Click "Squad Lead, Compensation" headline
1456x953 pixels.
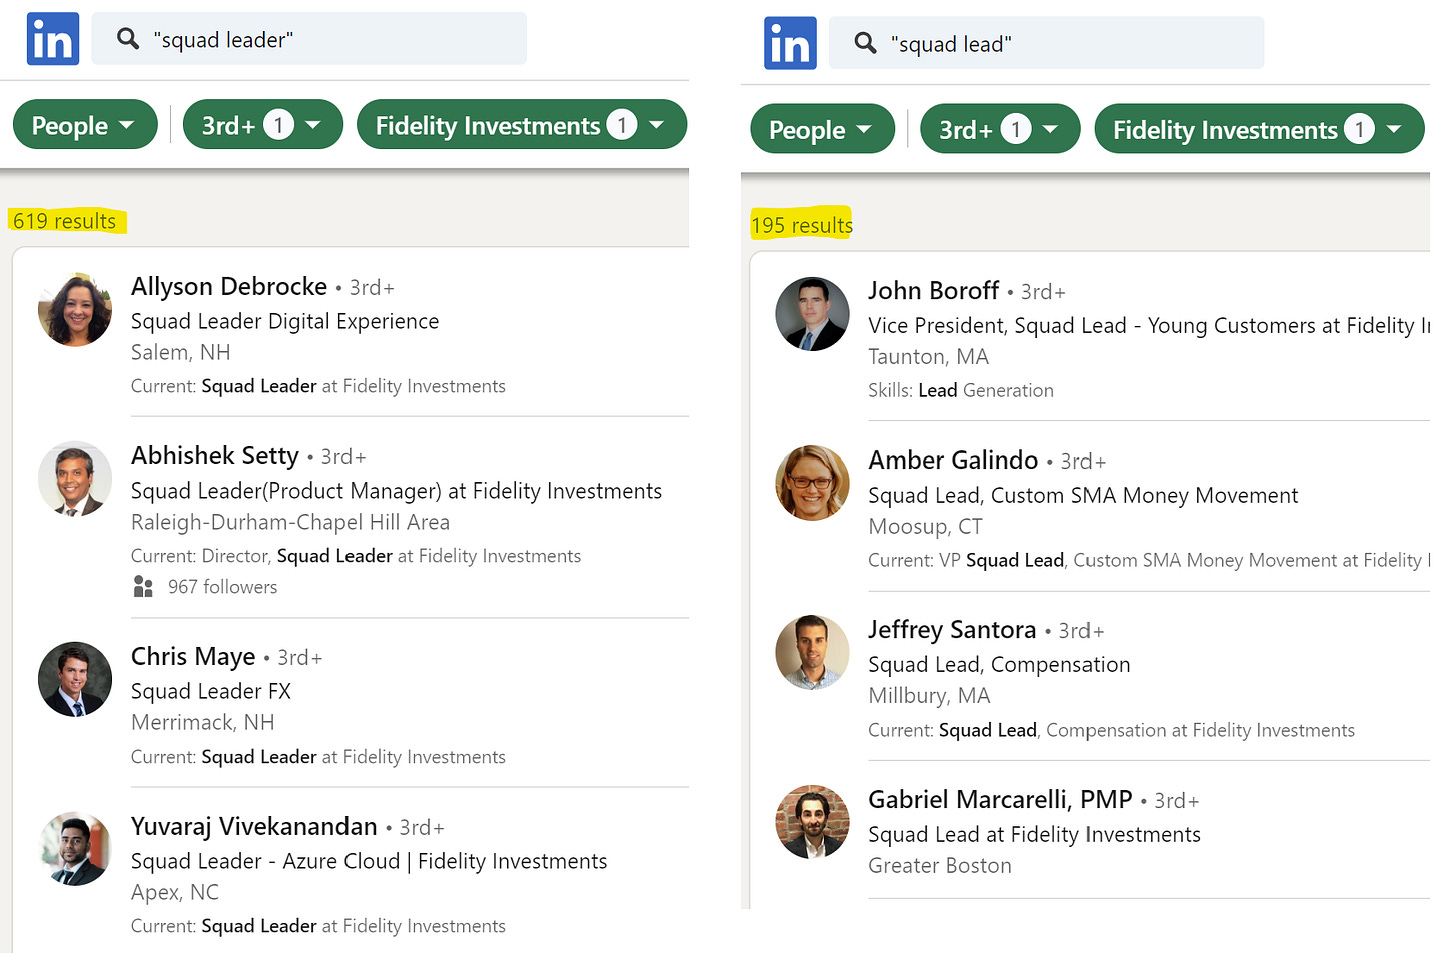click(999, 664)
